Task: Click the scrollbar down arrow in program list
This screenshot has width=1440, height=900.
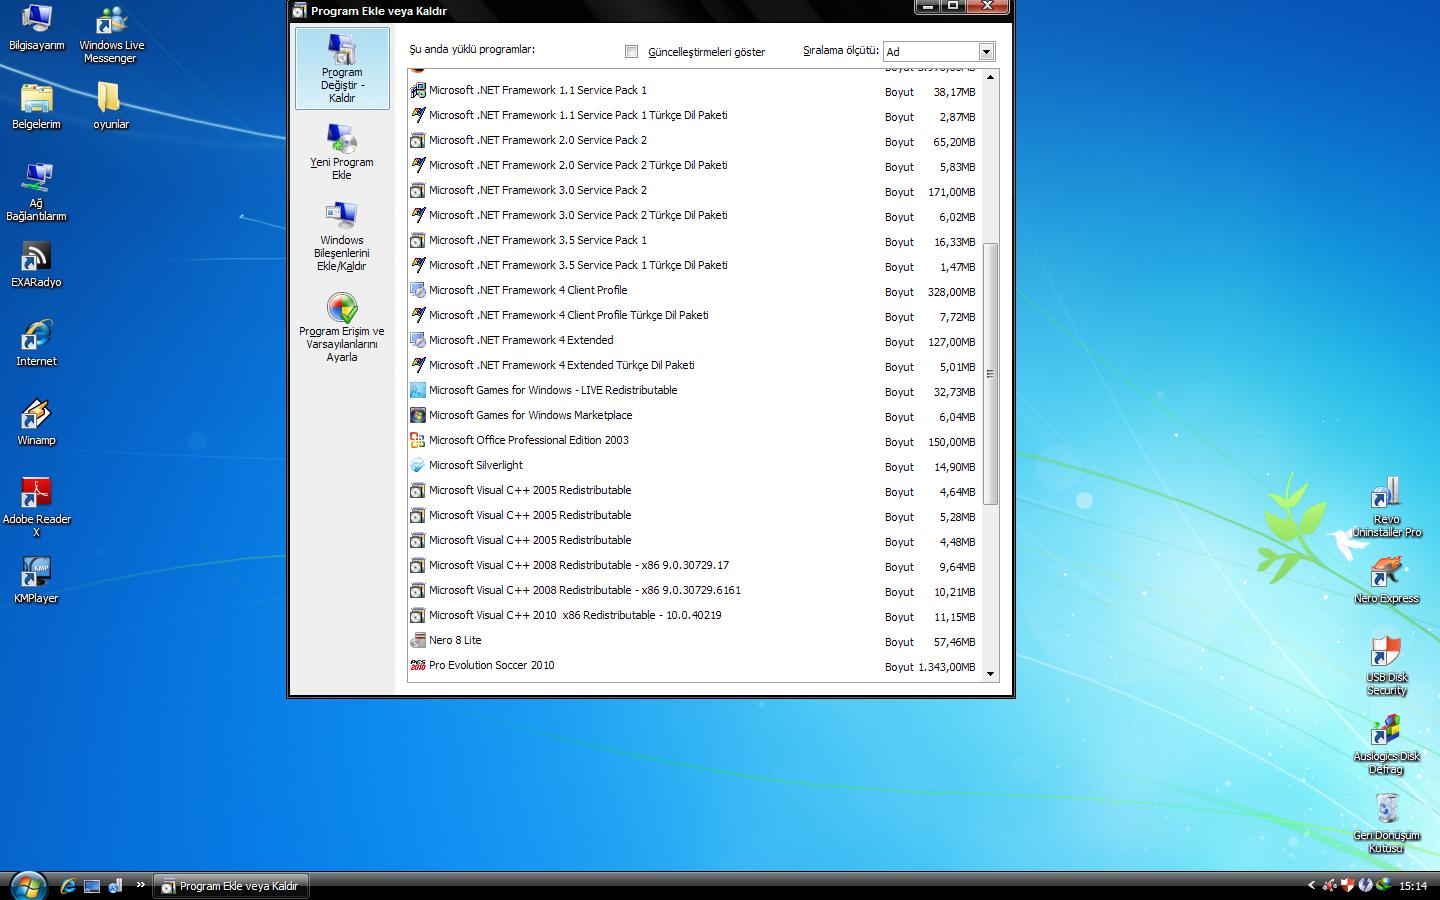Action: (991, 673)
